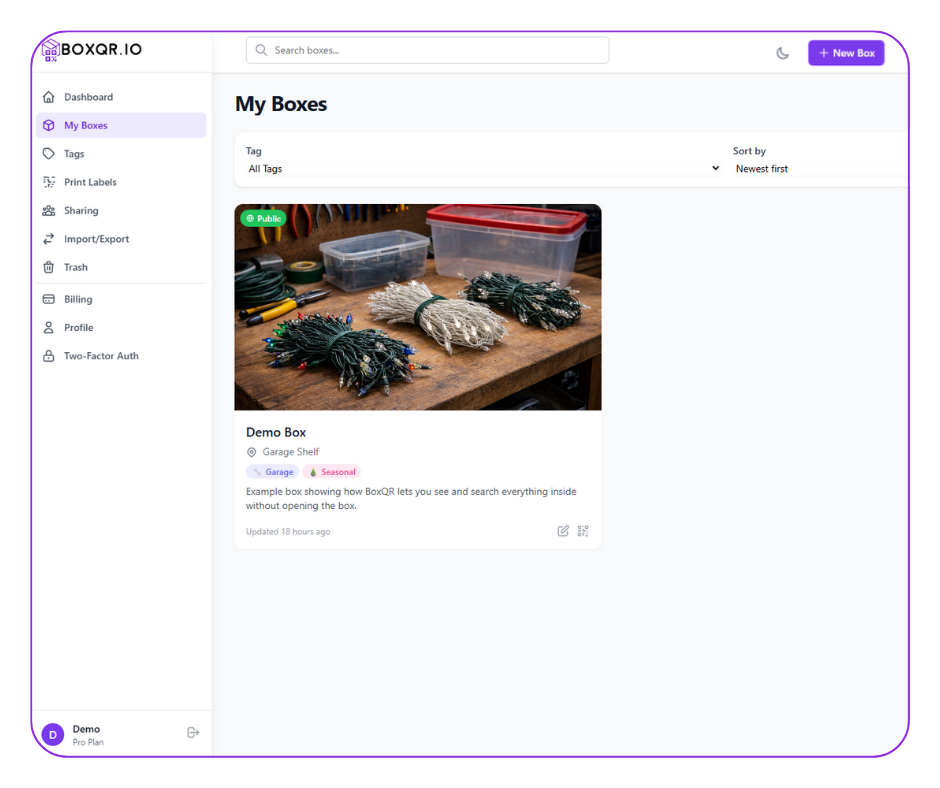This screenshot has width=940, height=788.
Task: Open the QR code icon on Demo Box
Action: coord(583,531)
